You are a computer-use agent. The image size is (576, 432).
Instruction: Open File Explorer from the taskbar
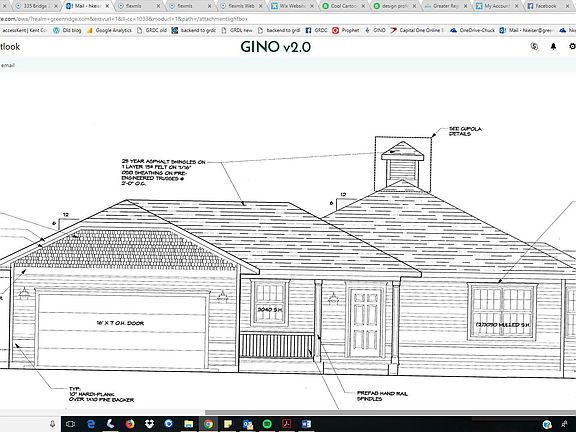[188, 424]
